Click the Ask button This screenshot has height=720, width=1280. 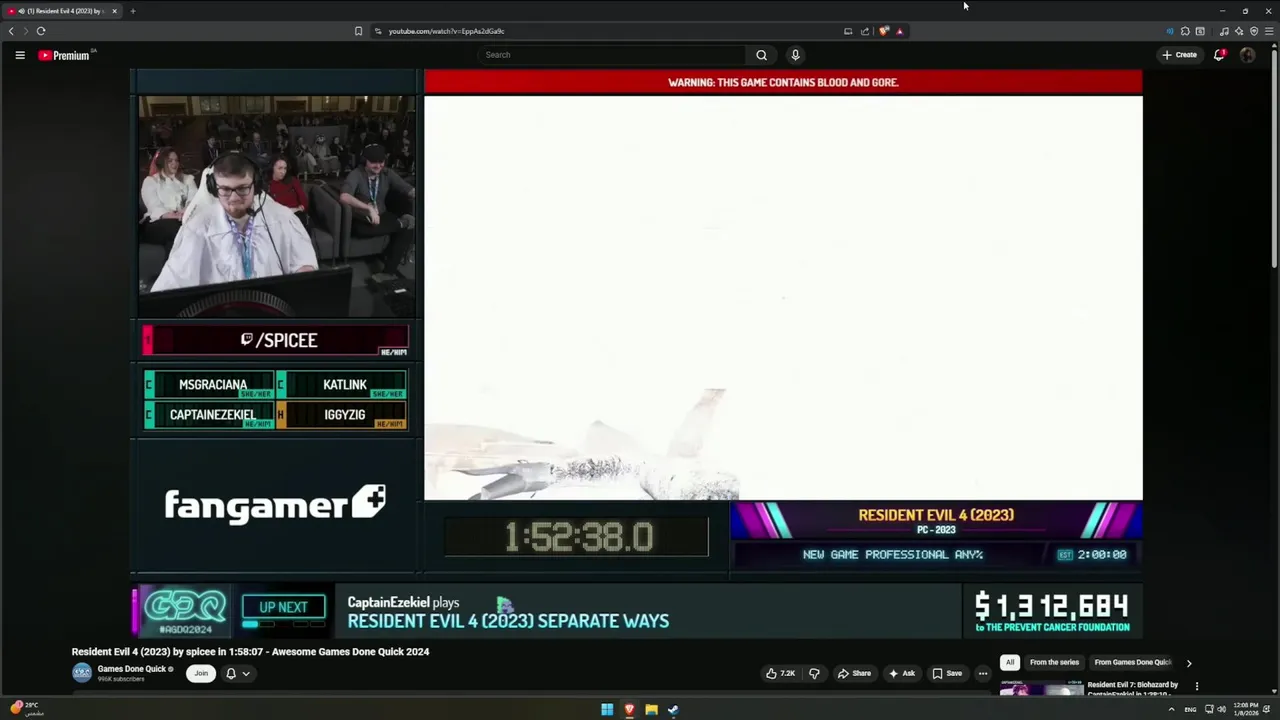click(902, 673)
